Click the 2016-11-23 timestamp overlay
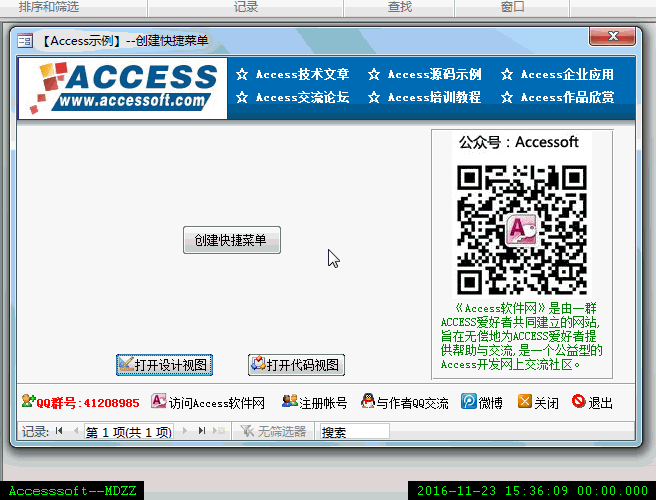Screen dimensions: 656x500 [533, 490]
